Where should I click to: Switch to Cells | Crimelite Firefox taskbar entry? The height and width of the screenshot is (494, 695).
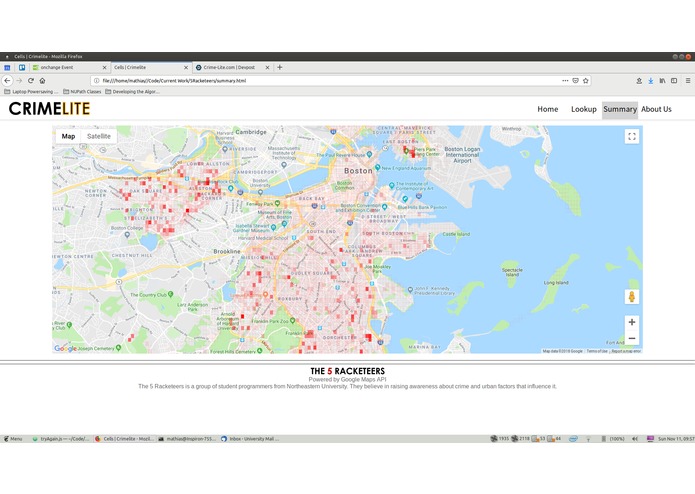click(x=125, y=439)
